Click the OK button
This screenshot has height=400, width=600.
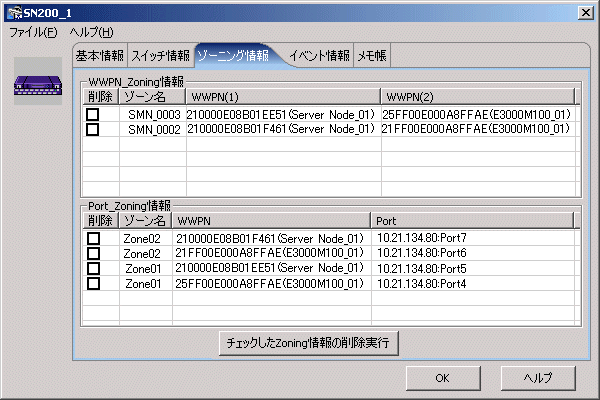(443, 378)
